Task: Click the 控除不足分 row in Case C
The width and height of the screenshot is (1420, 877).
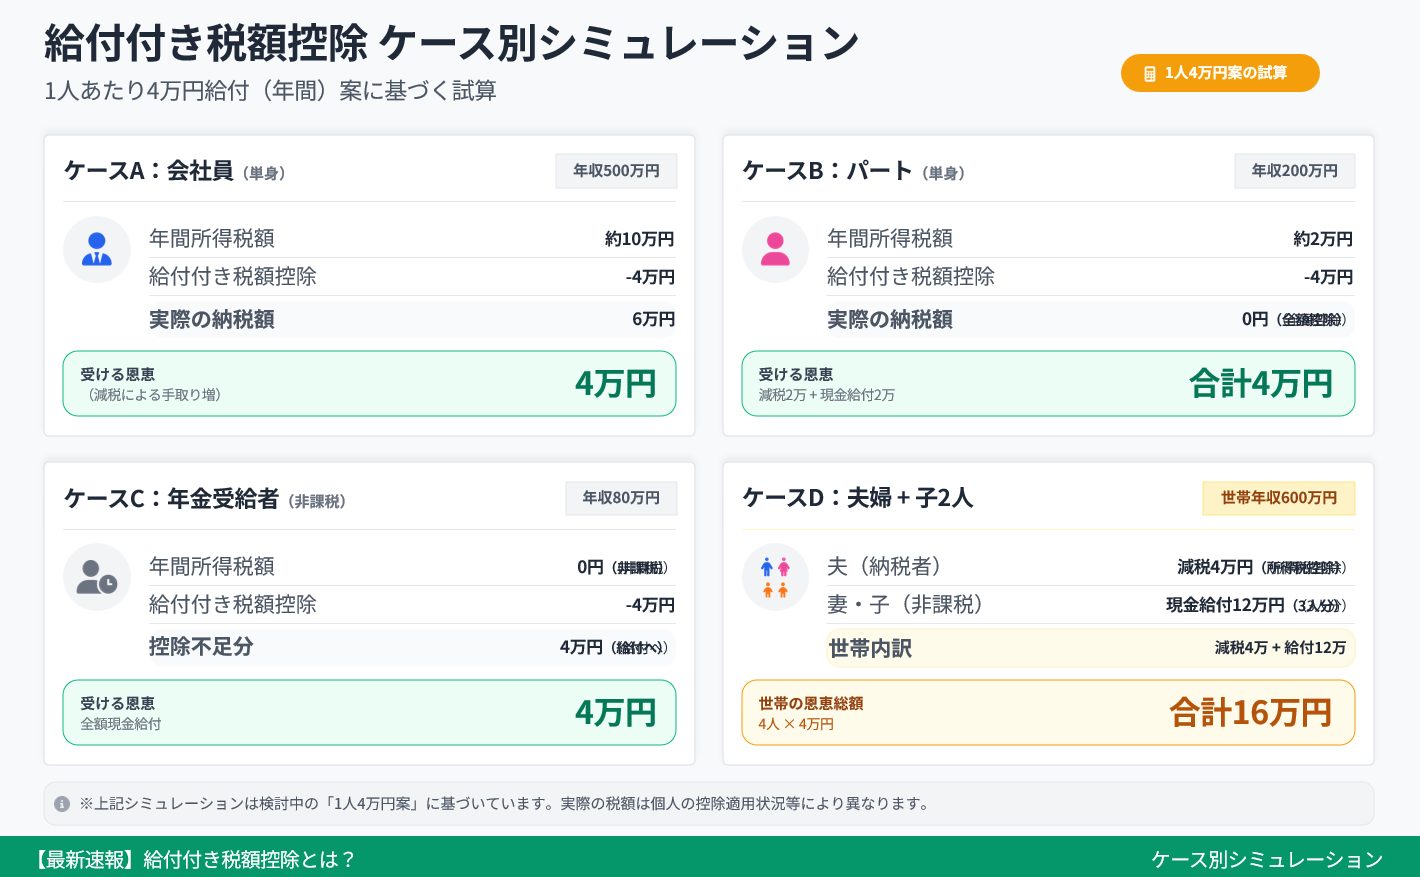Action: pos(411,647)
